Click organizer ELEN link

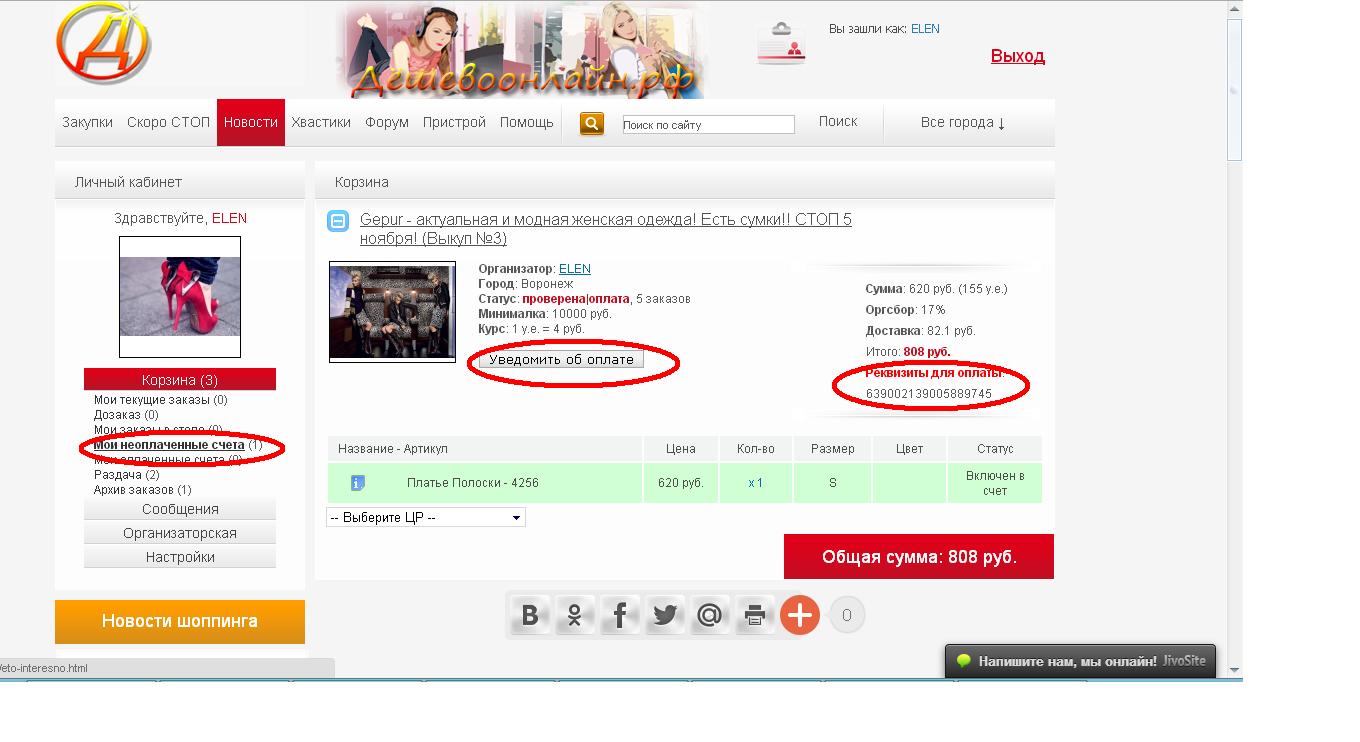pyautogui.click(x=575, y=269)
